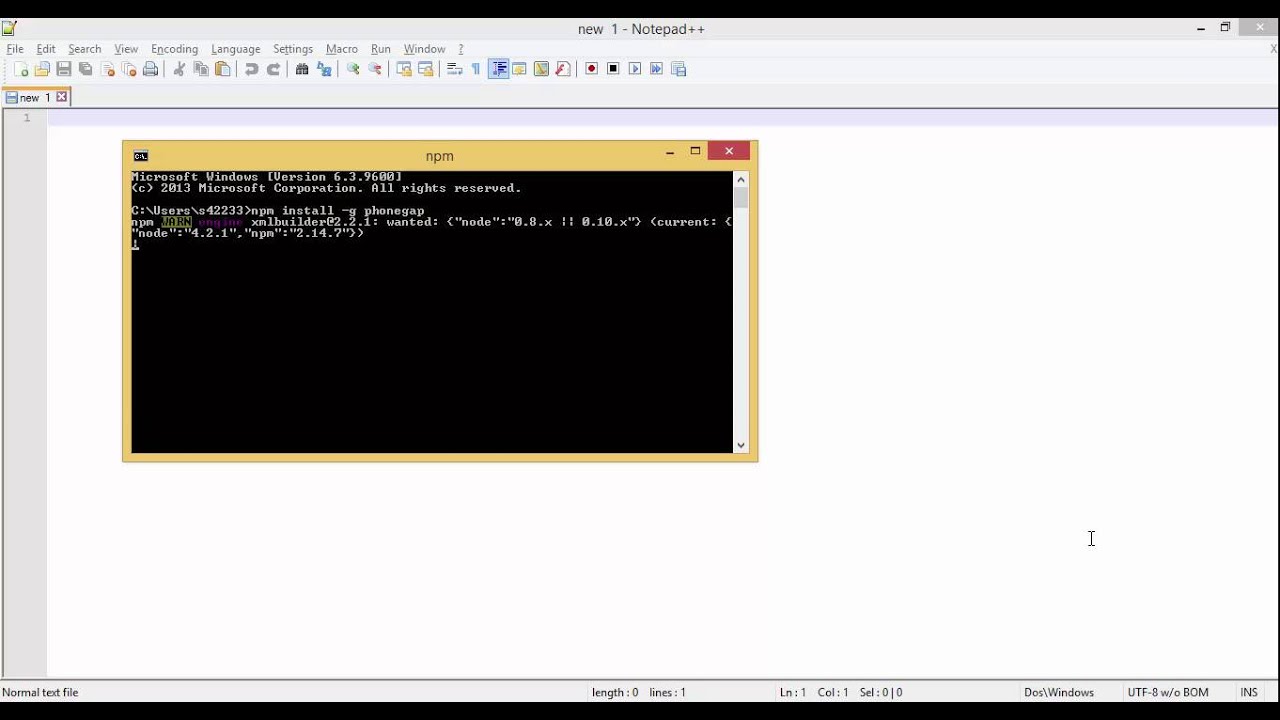Open the Search menu
The width and height of the screenshot is (1280, 720).
click(85, 49)
